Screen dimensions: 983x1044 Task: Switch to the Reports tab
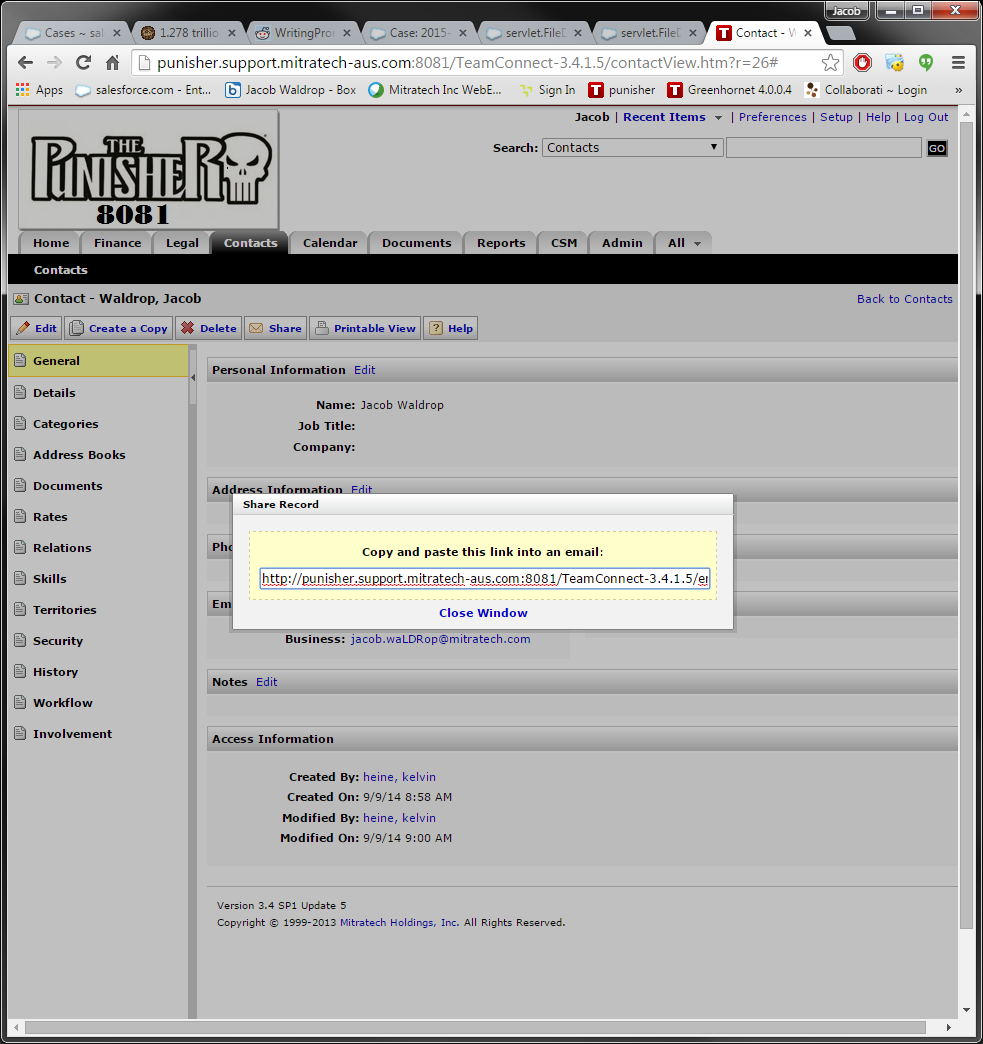click(x=501, y=243)
